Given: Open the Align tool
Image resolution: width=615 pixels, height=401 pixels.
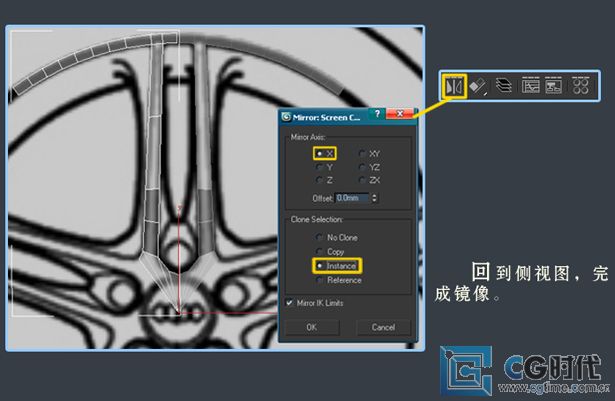Looking at the screenshot, I should (x=478, y=87).
